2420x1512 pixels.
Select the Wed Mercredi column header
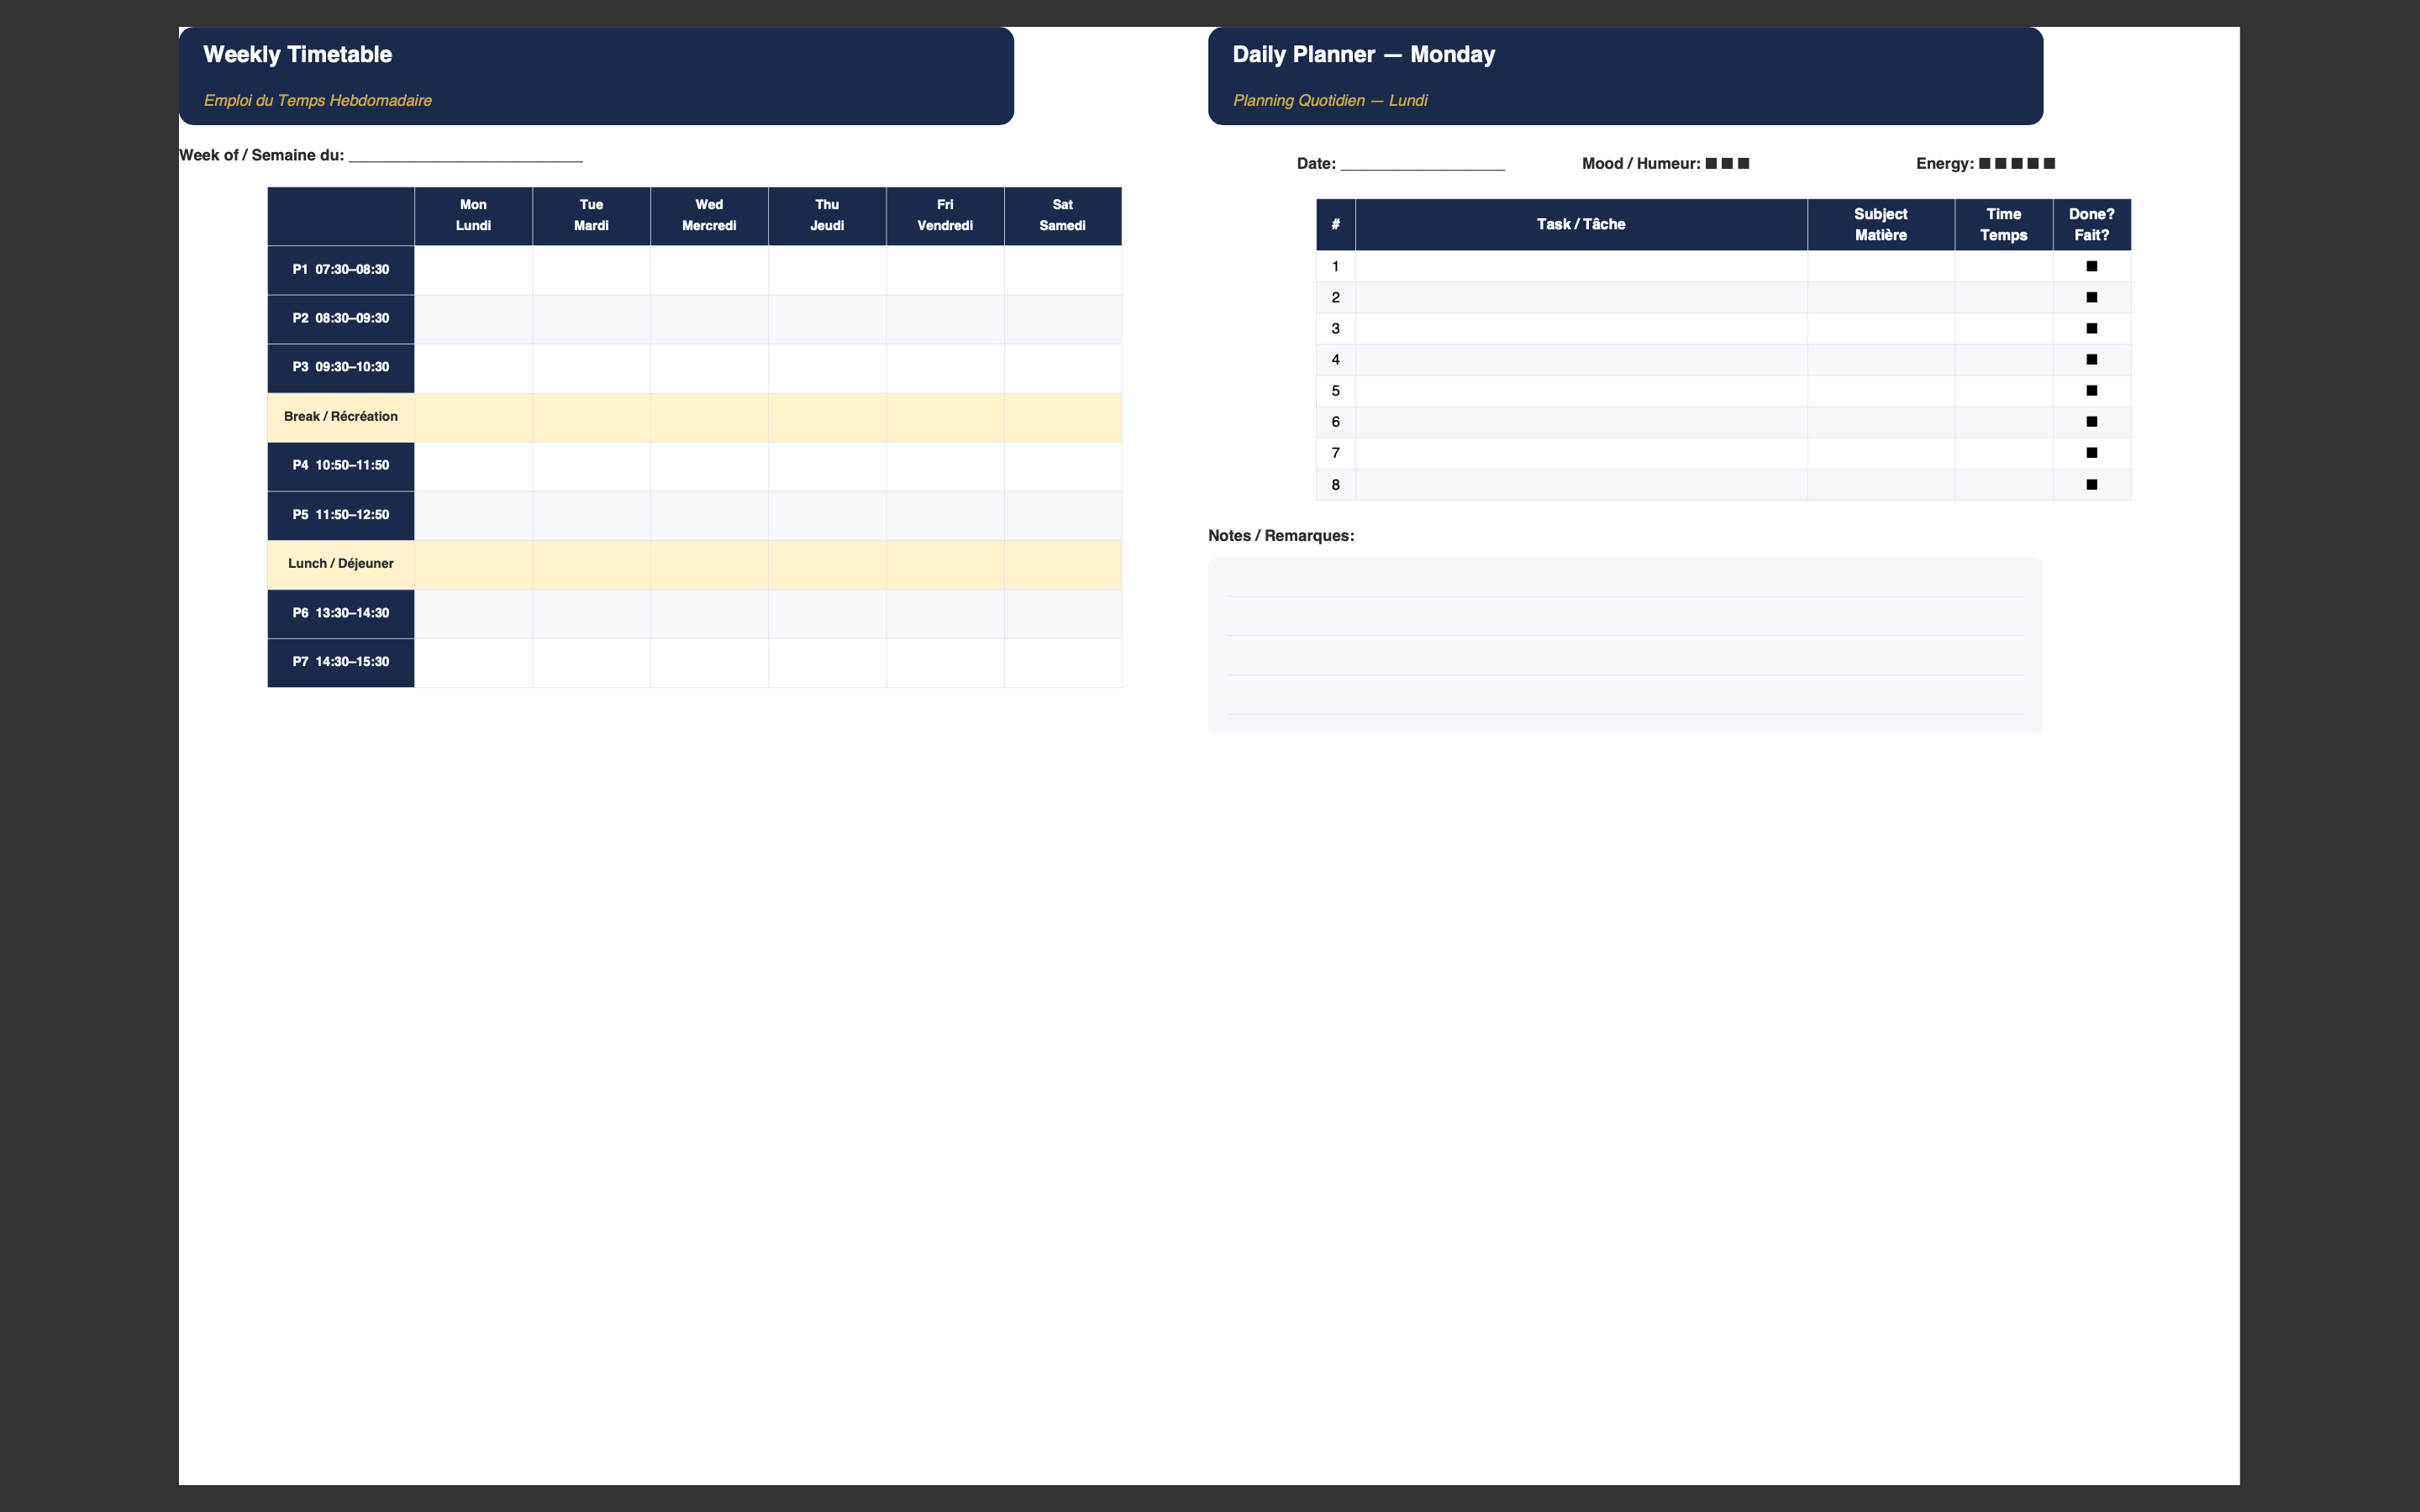pyautogui.click(x=709, y=215)
